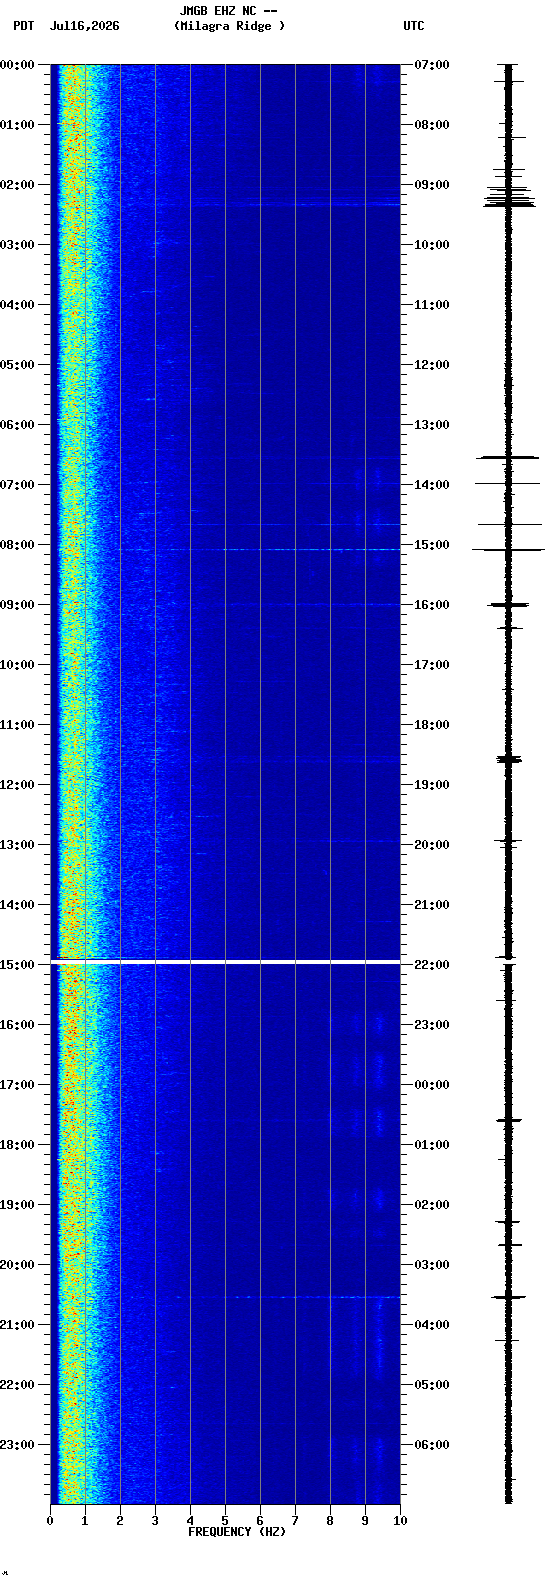Click the 10 Hz frequency tick label
The height and width of the screenshot is (1584, 552).
pyautogui.click(x=400, y=1521)
